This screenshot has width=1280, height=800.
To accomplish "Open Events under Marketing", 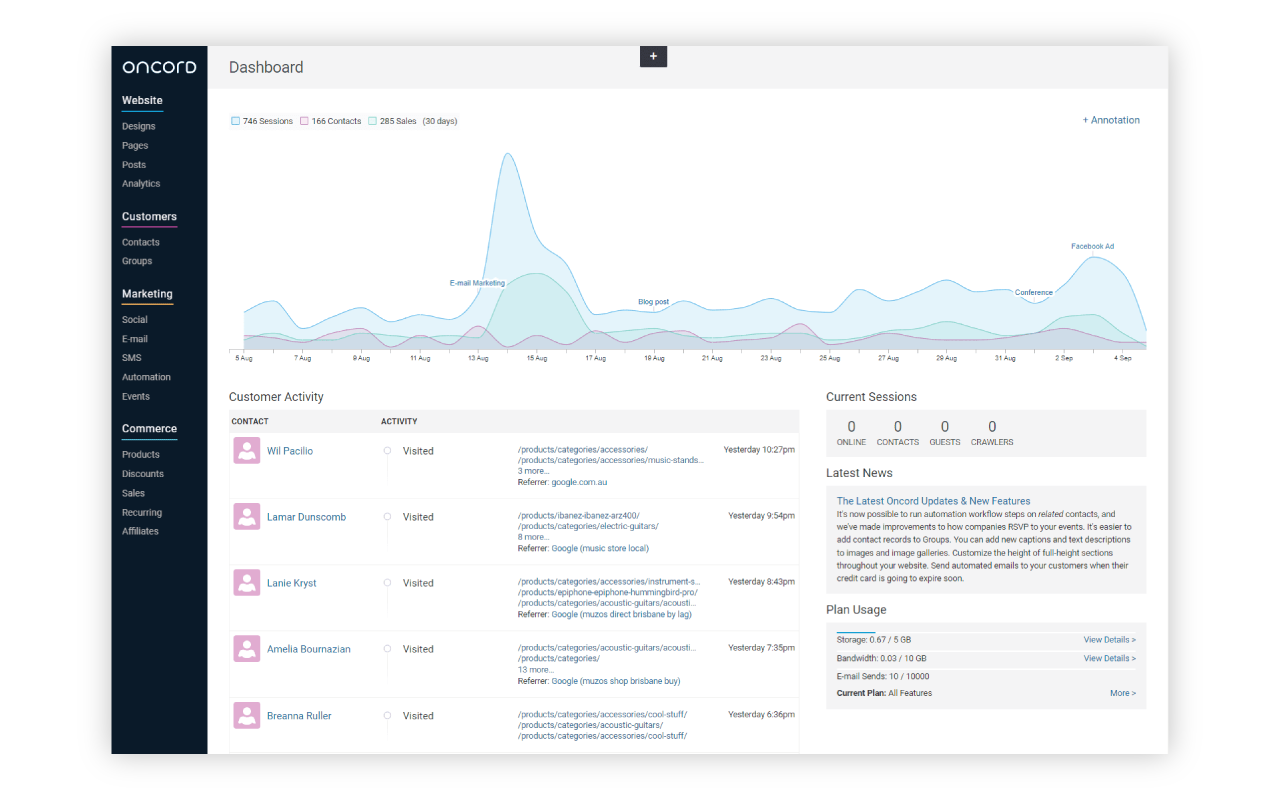I will 136,397.
